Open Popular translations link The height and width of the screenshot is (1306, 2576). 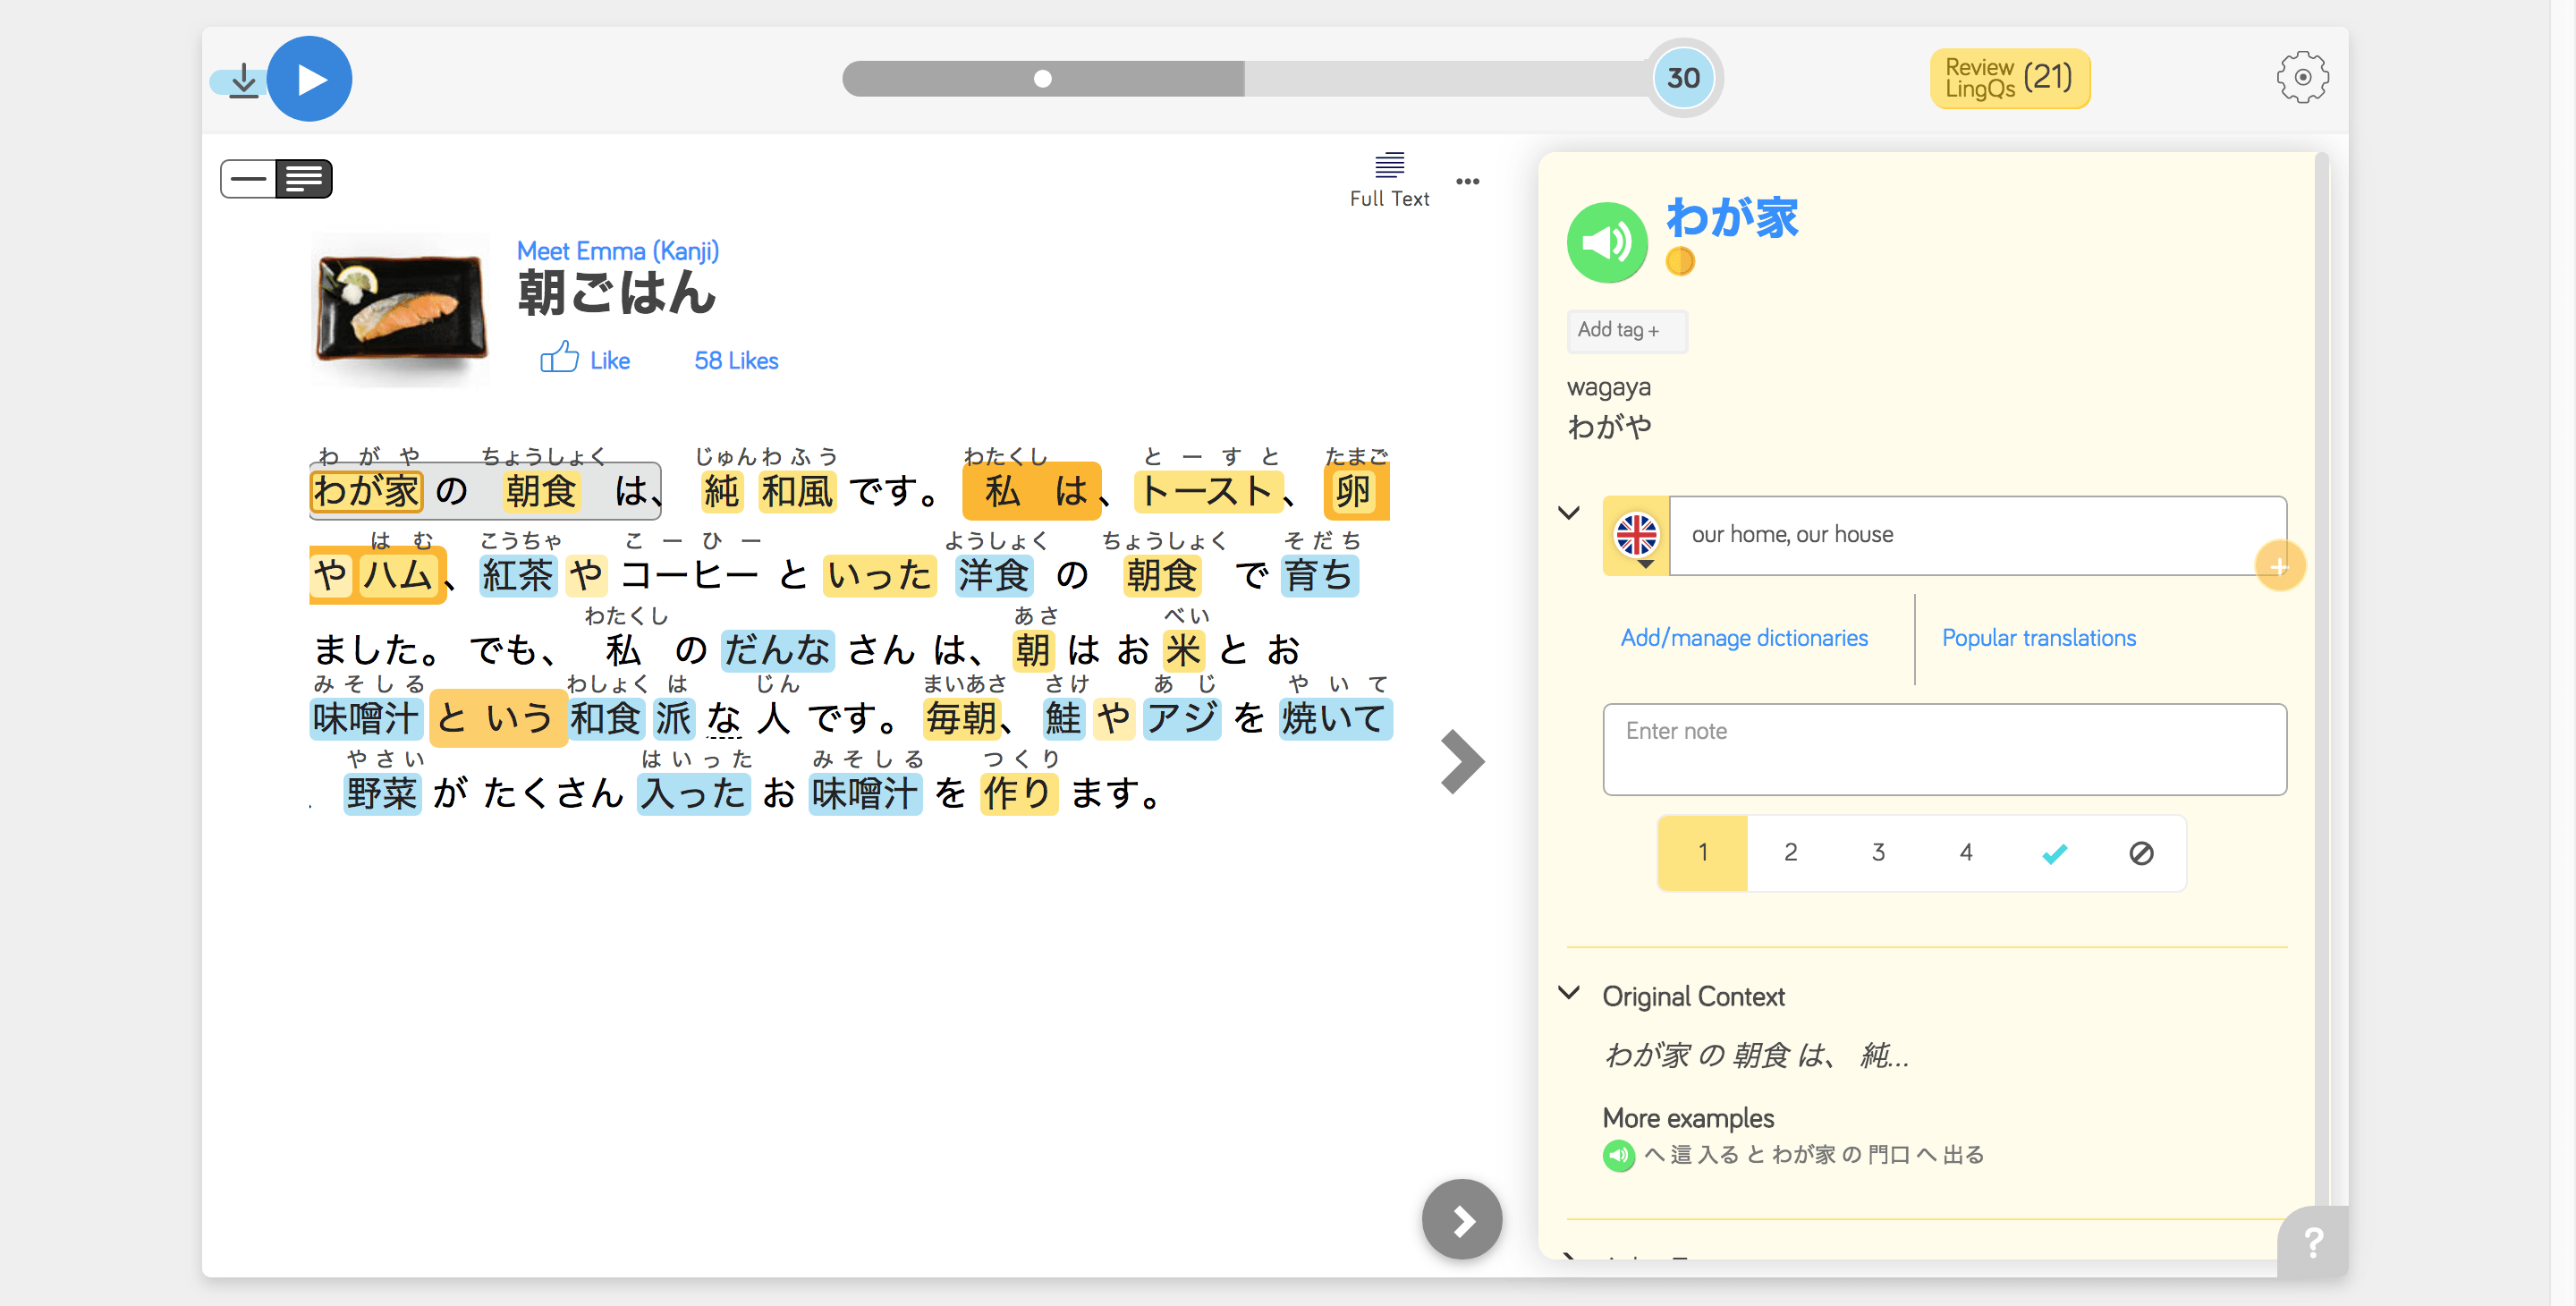coord(2038,638)
